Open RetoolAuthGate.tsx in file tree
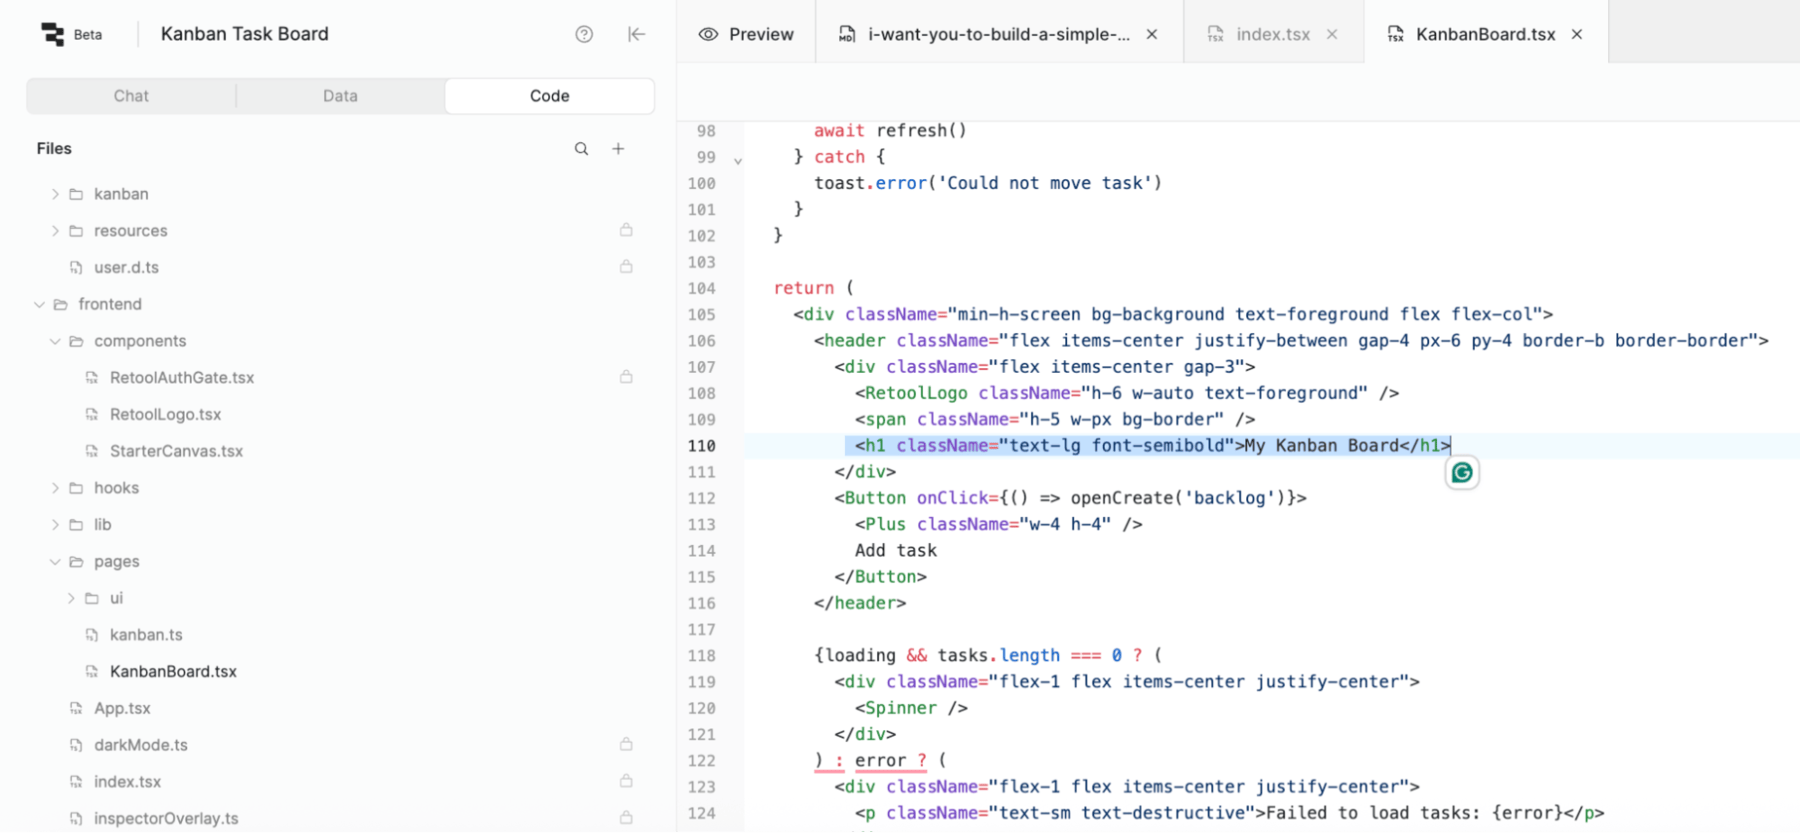Screen dimensions: 1800x833 (x=182, y=377)
